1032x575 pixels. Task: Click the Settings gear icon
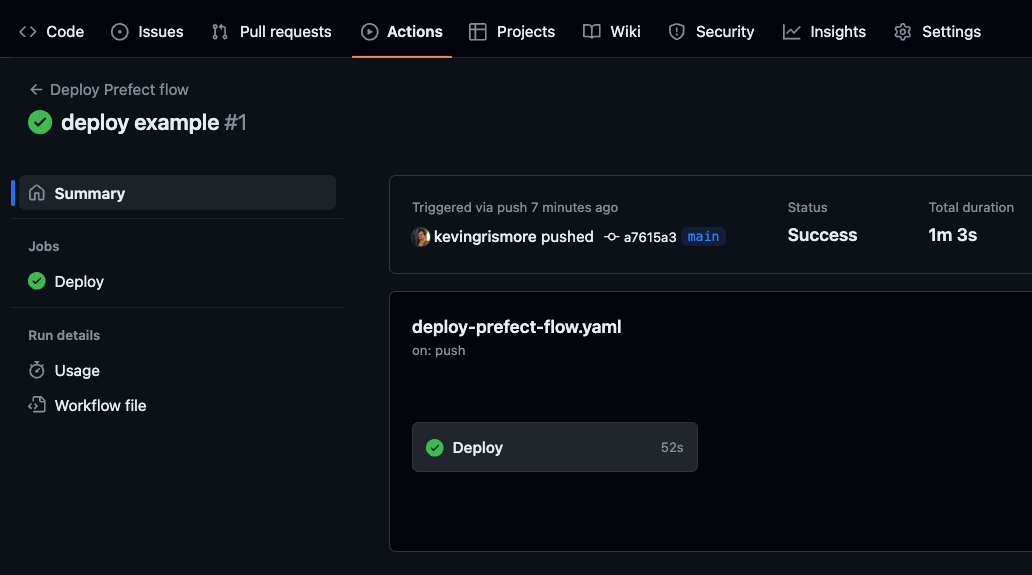(903, 32)
